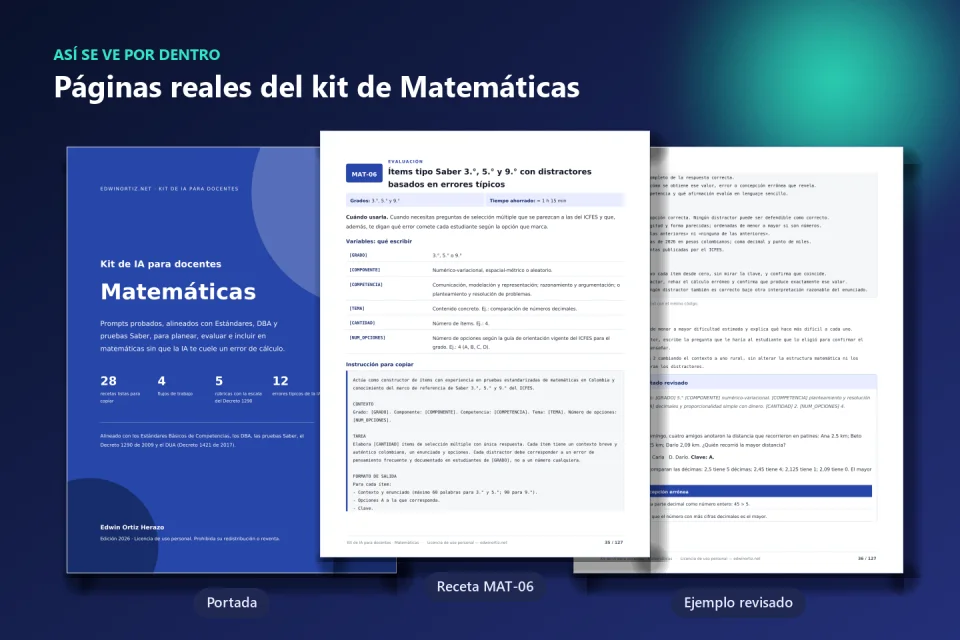The width and height of the screenshot is (960, 640).
Task: Click the 'FORMATO DE SALIDA' line in prompt
Action: 375,476
